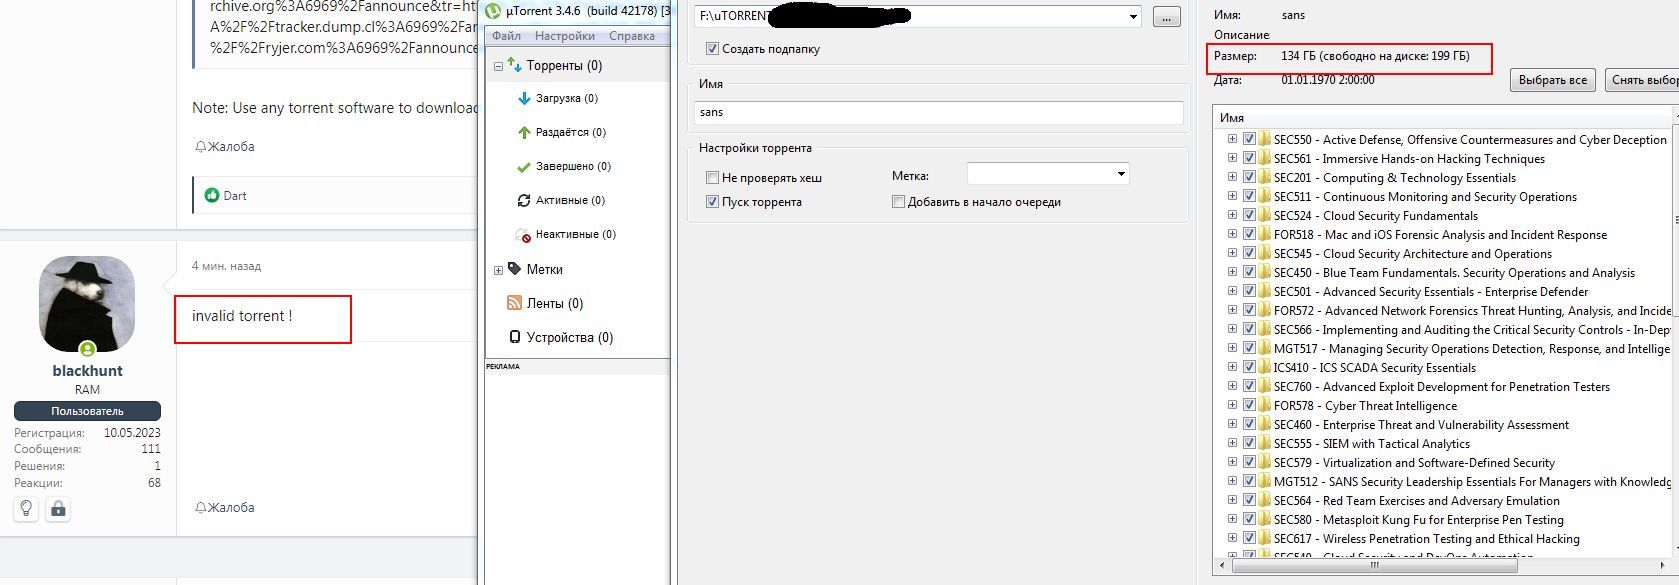The height and width of the screenshot is (585, 1679).
Task: Click the lightbulb icon under blackhunt profile
Action: tap(26, 509)
